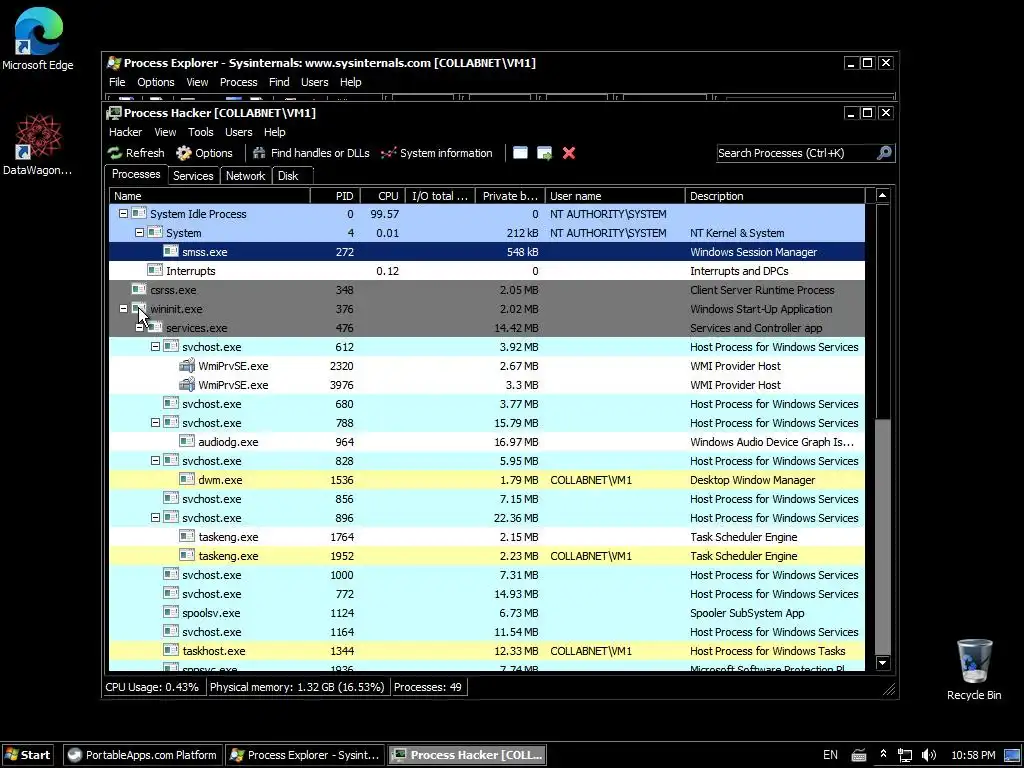
Task: Click the smss.exe process icon
Action: coord(171,251)
